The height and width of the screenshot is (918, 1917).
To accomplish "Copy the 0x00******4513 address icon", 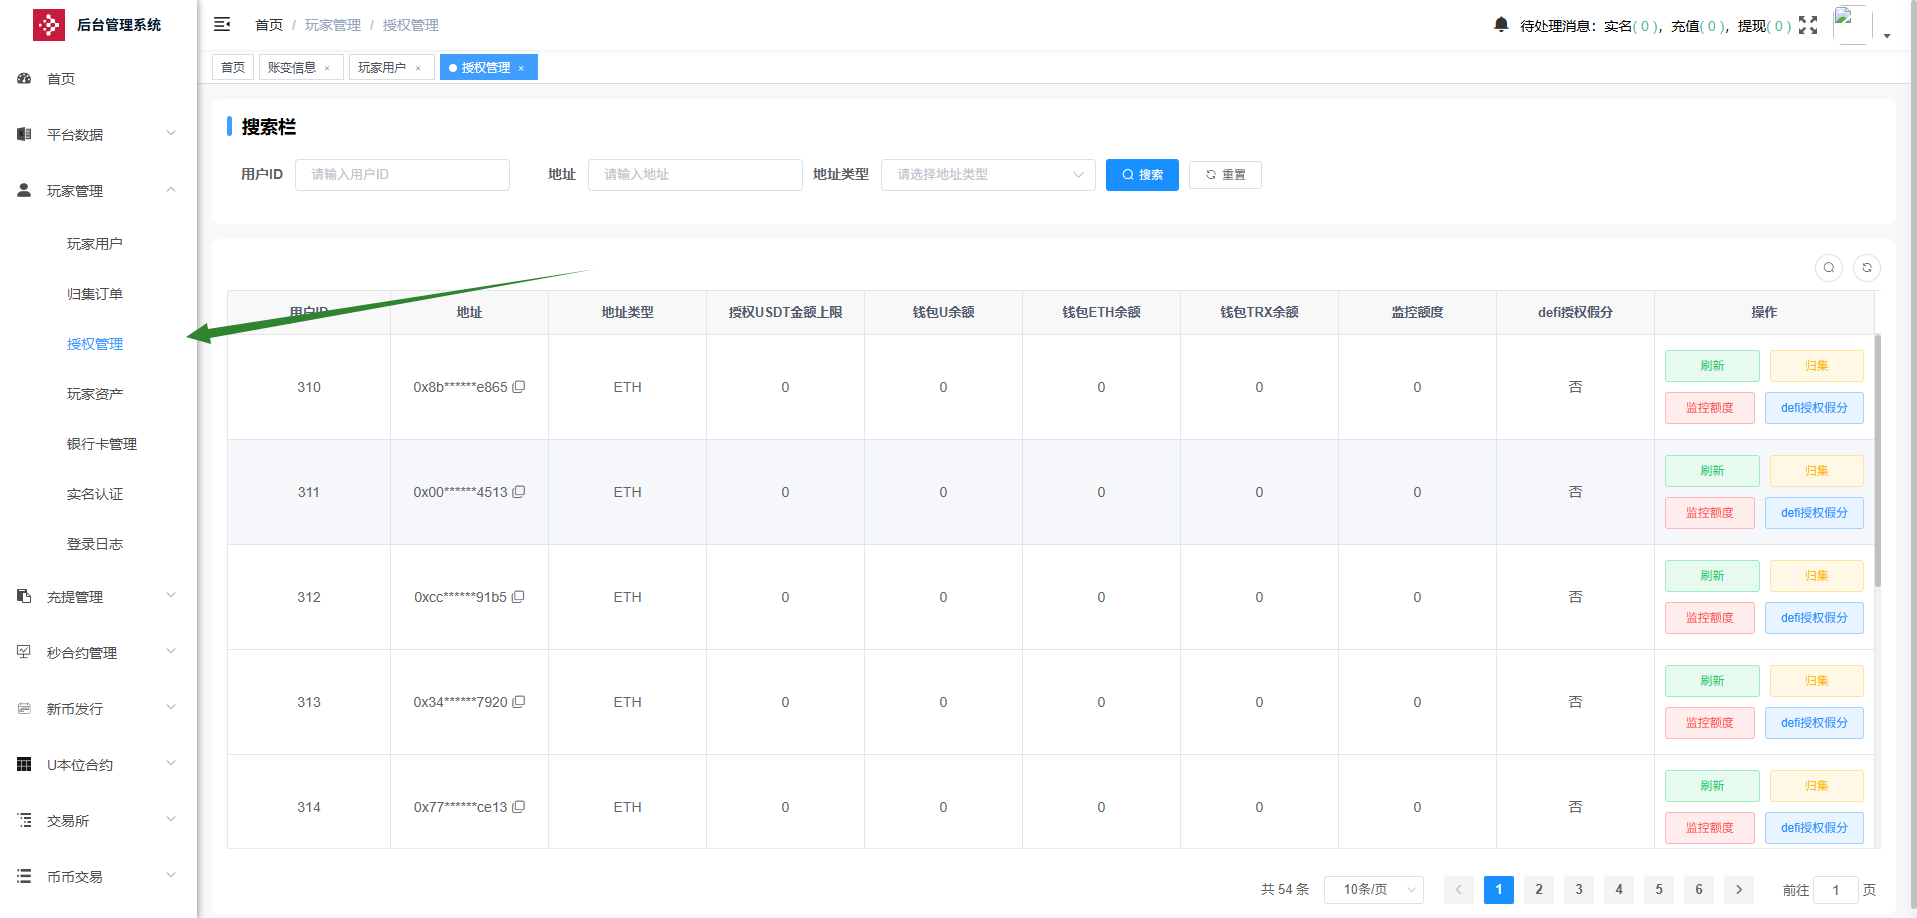I will [519, 492].
